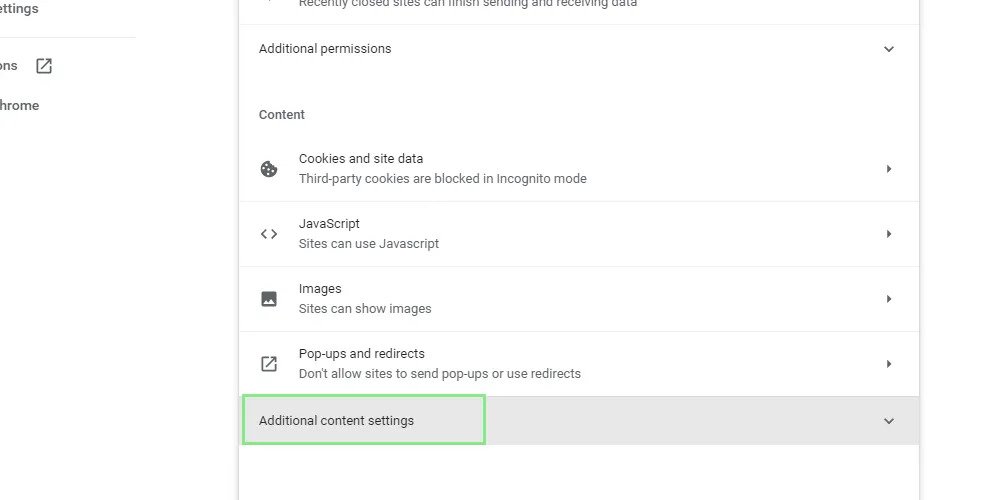
Task: Click the arrow on the Images row
Action: coord(888,299)
